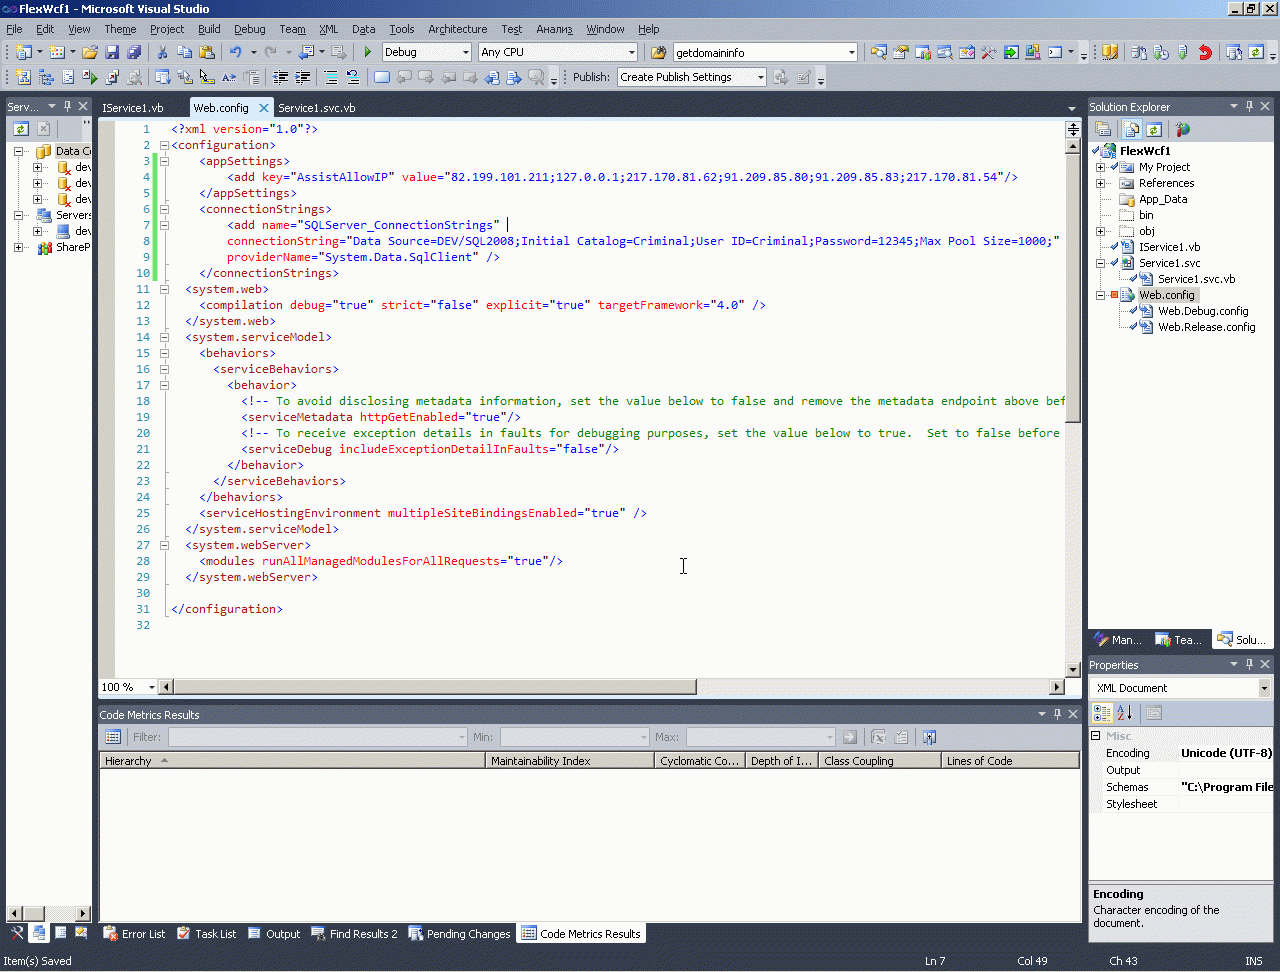1280x972 pixels.
Task: Switch to the Service1.svc.vb editor tab
Action: pyautogui.click(x=317, y=108)
